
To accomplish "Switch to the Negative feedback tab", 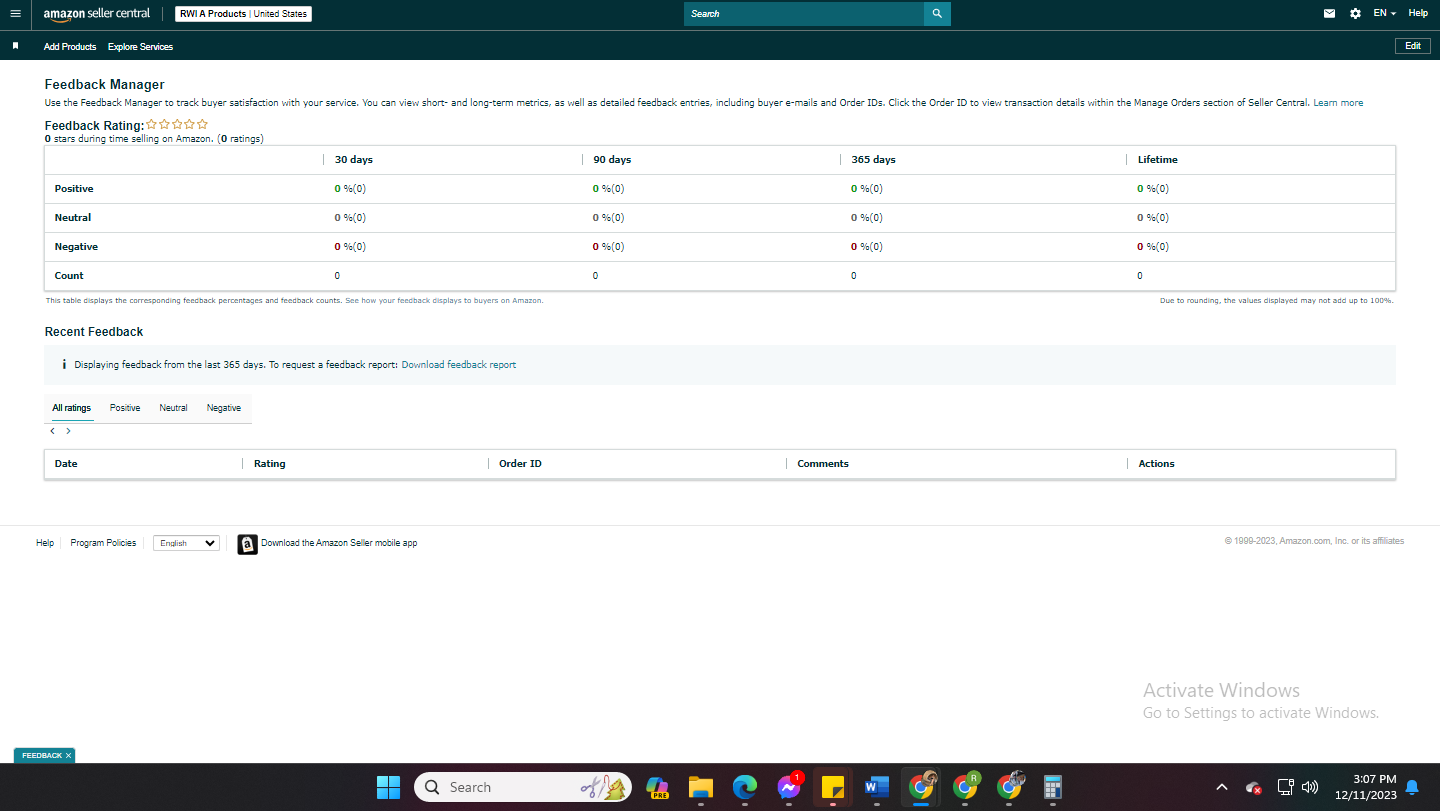I will click(224, 408).
